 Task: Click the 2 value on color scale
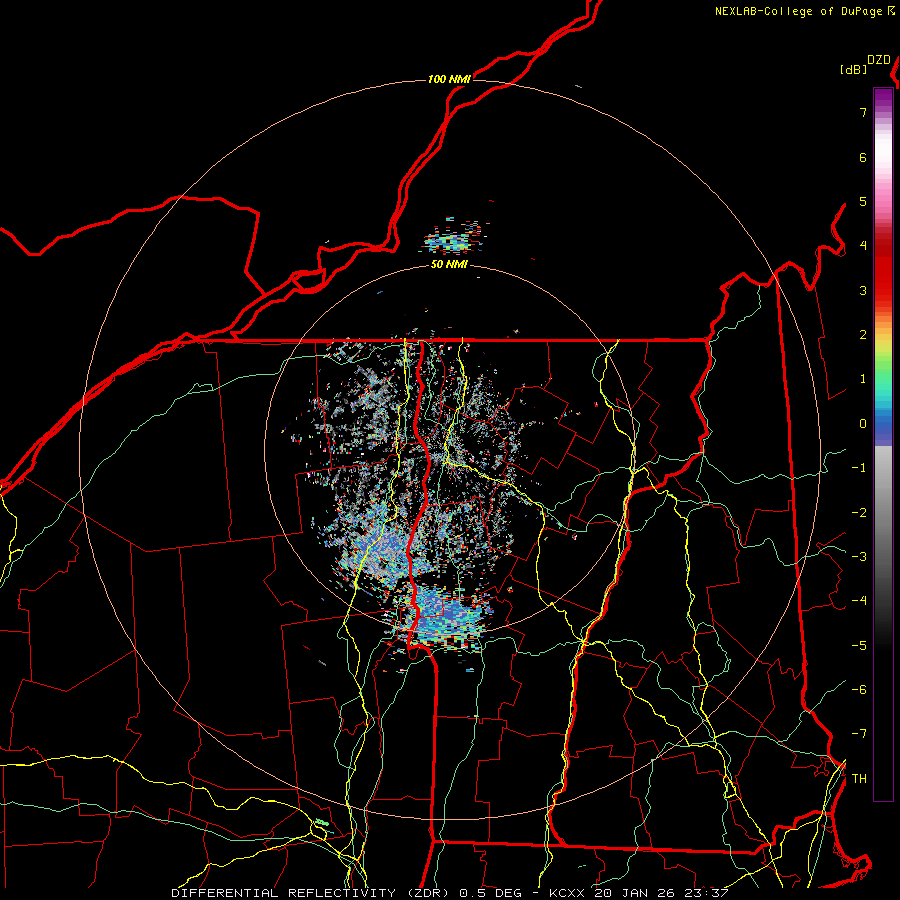[863, 335]
